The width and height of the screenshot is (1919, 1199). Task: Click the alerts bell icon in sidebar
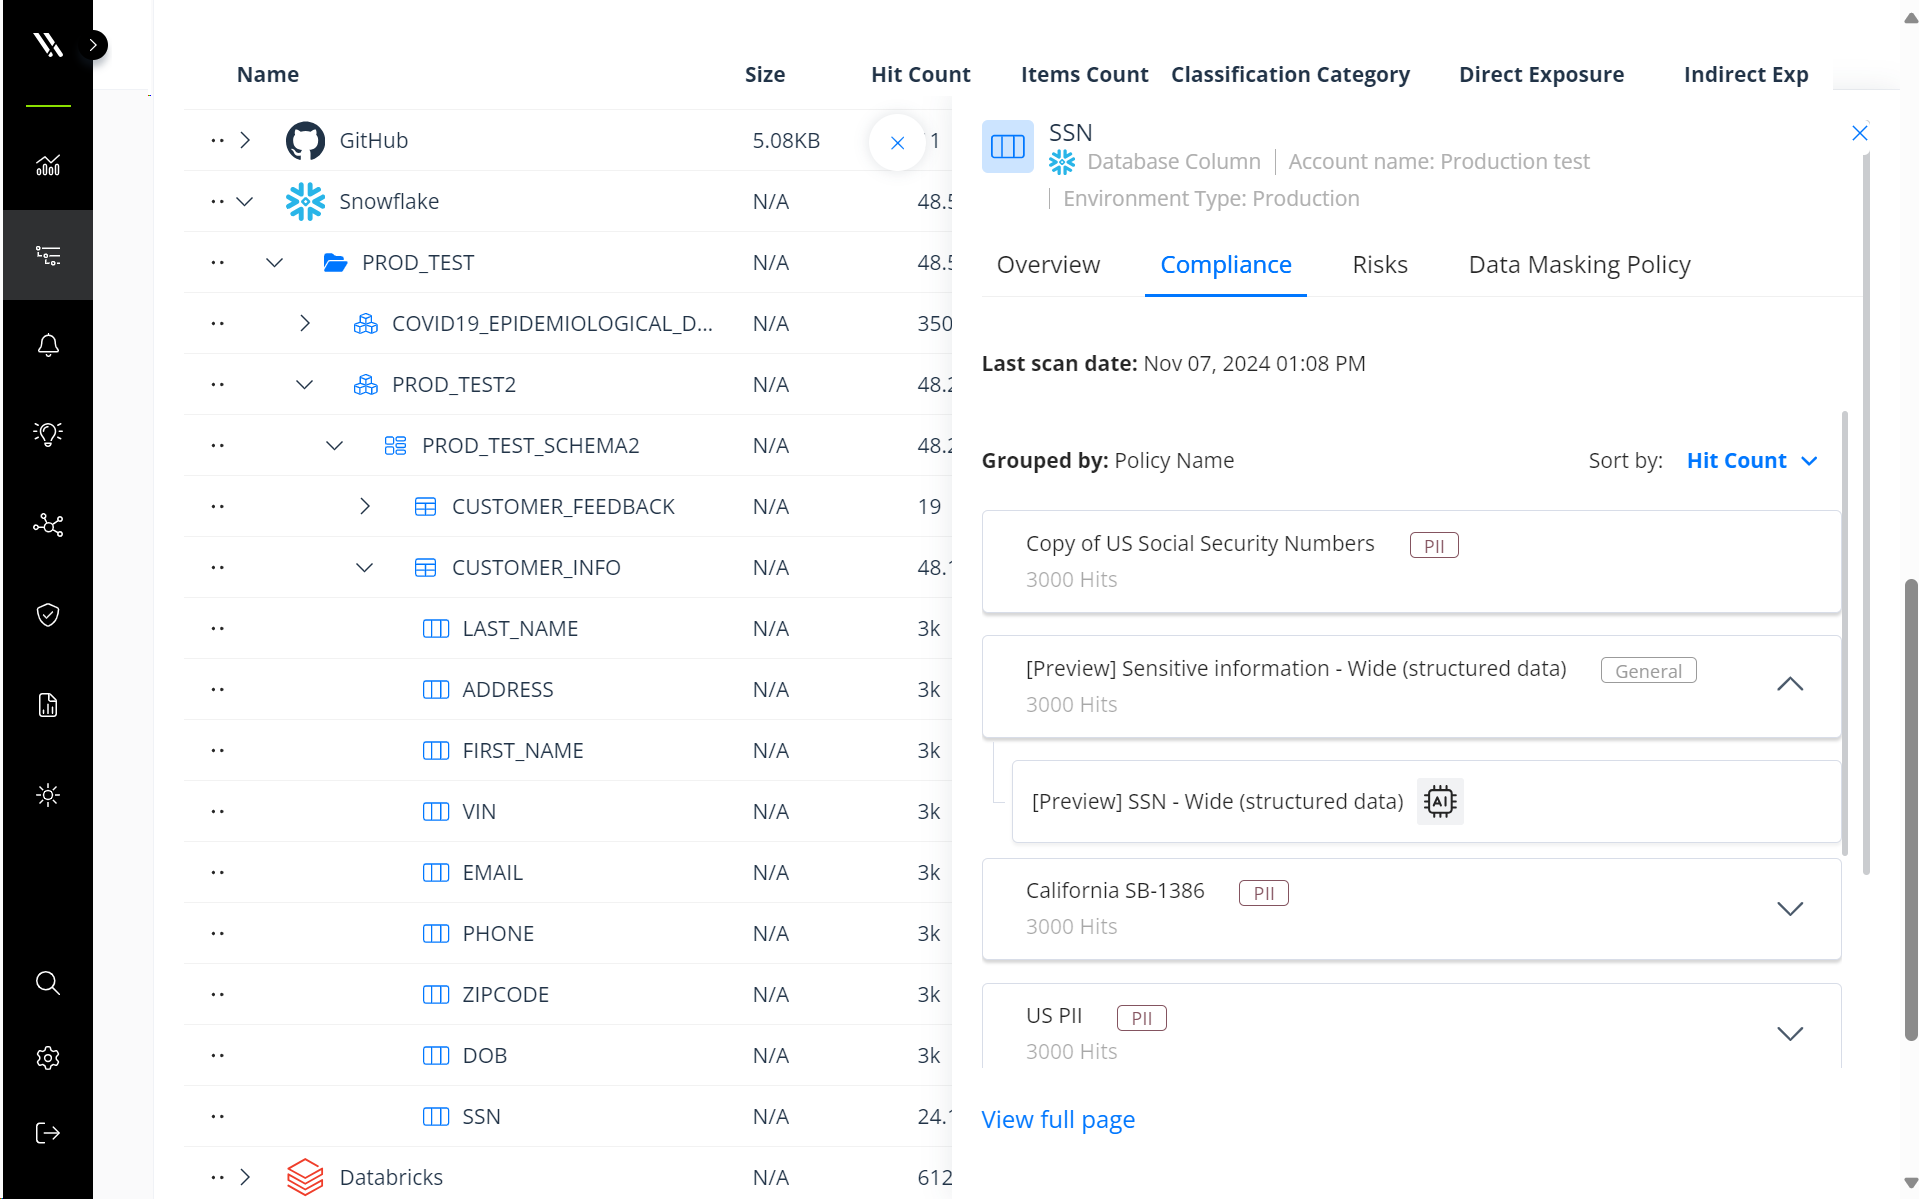(x=48, y=345)
